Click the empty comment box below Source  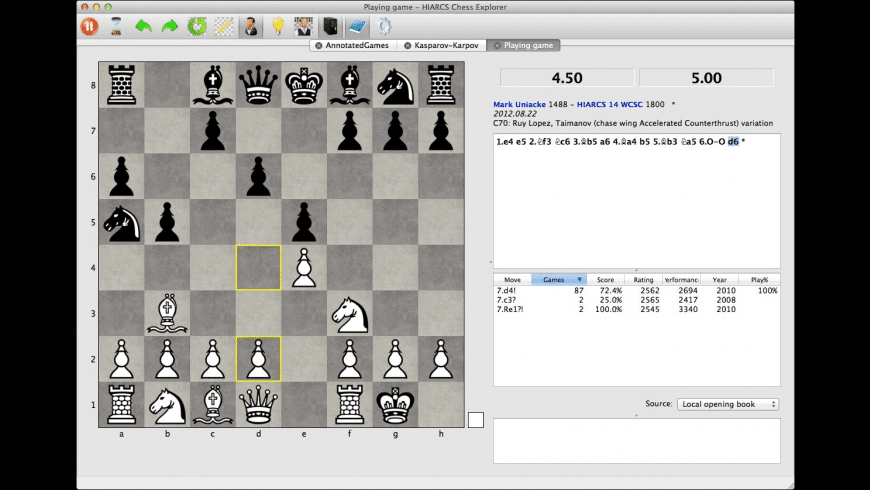(x=636, y=441)
